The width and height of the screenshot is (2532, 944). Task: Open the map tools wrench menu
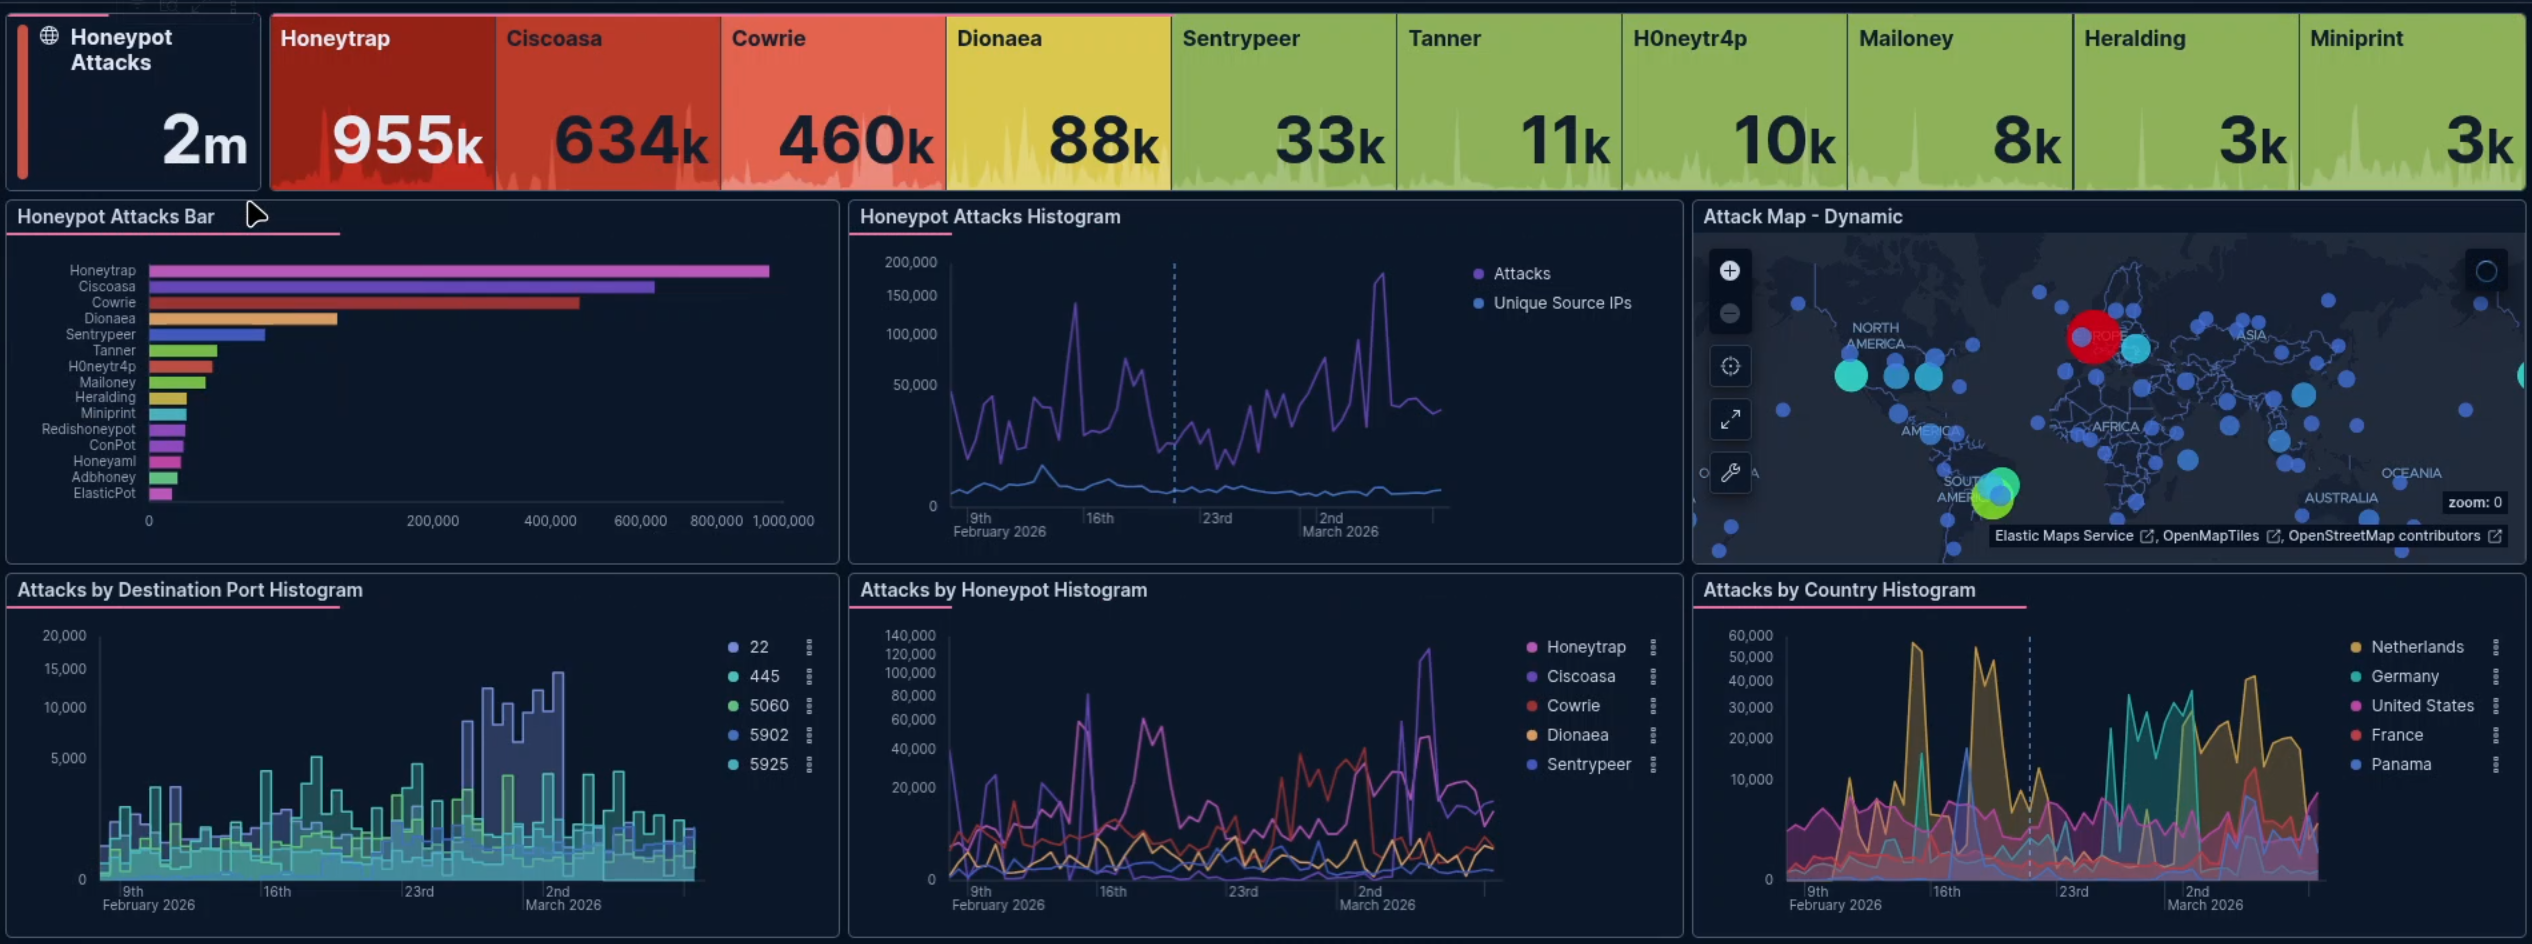(x=1729, y=473)
